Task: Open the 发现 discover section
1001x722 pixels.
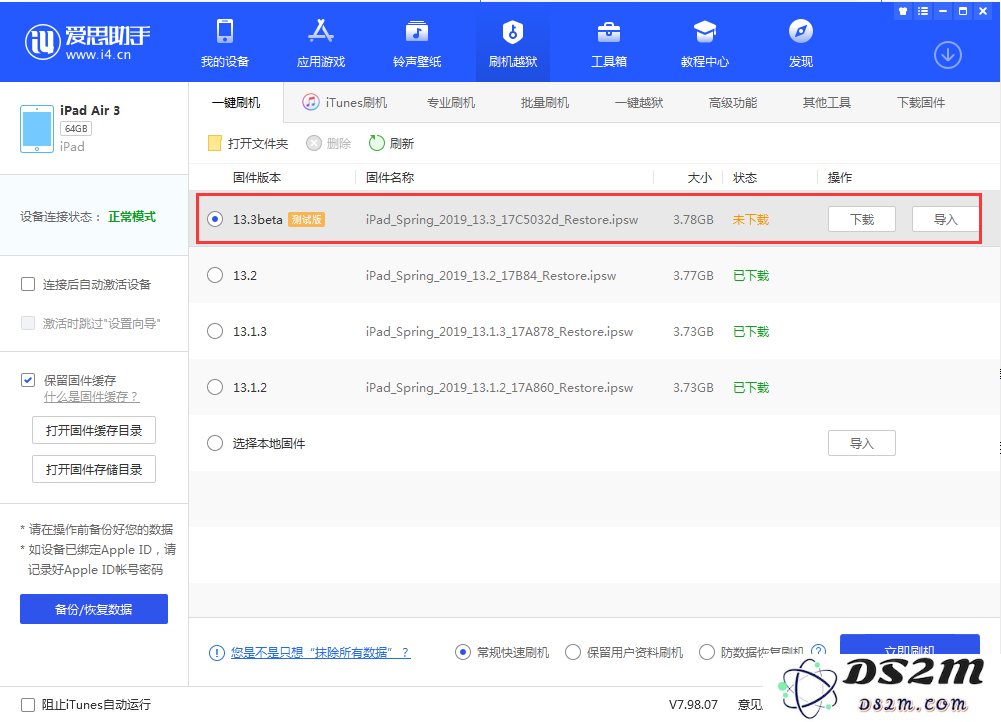Action: click(x=801, y=43)
